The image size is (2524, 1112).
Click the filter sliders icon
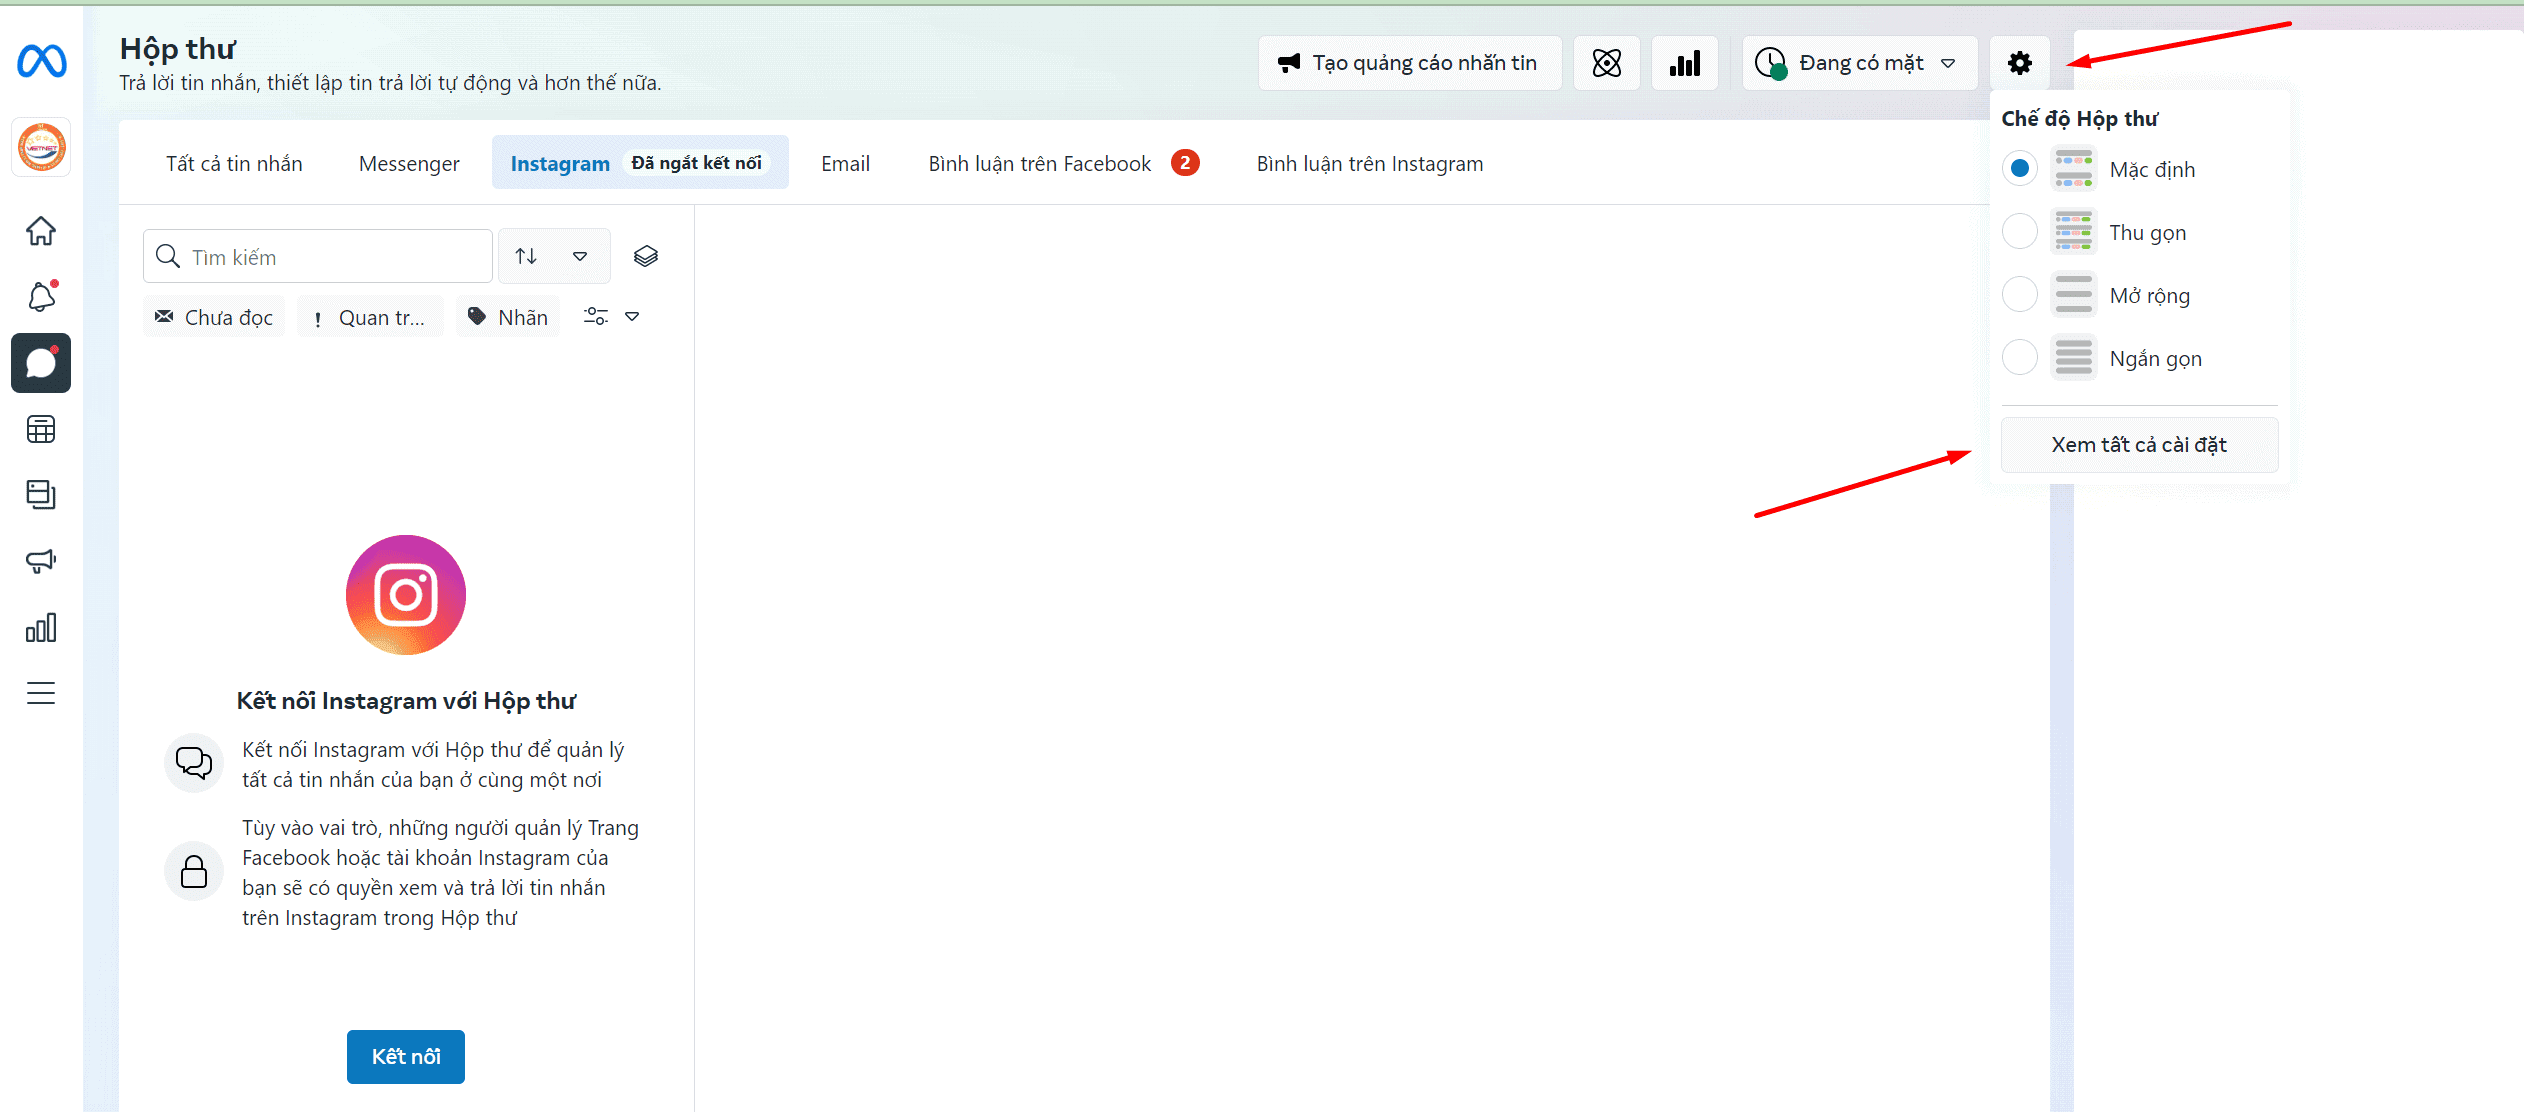click(596, 317)
